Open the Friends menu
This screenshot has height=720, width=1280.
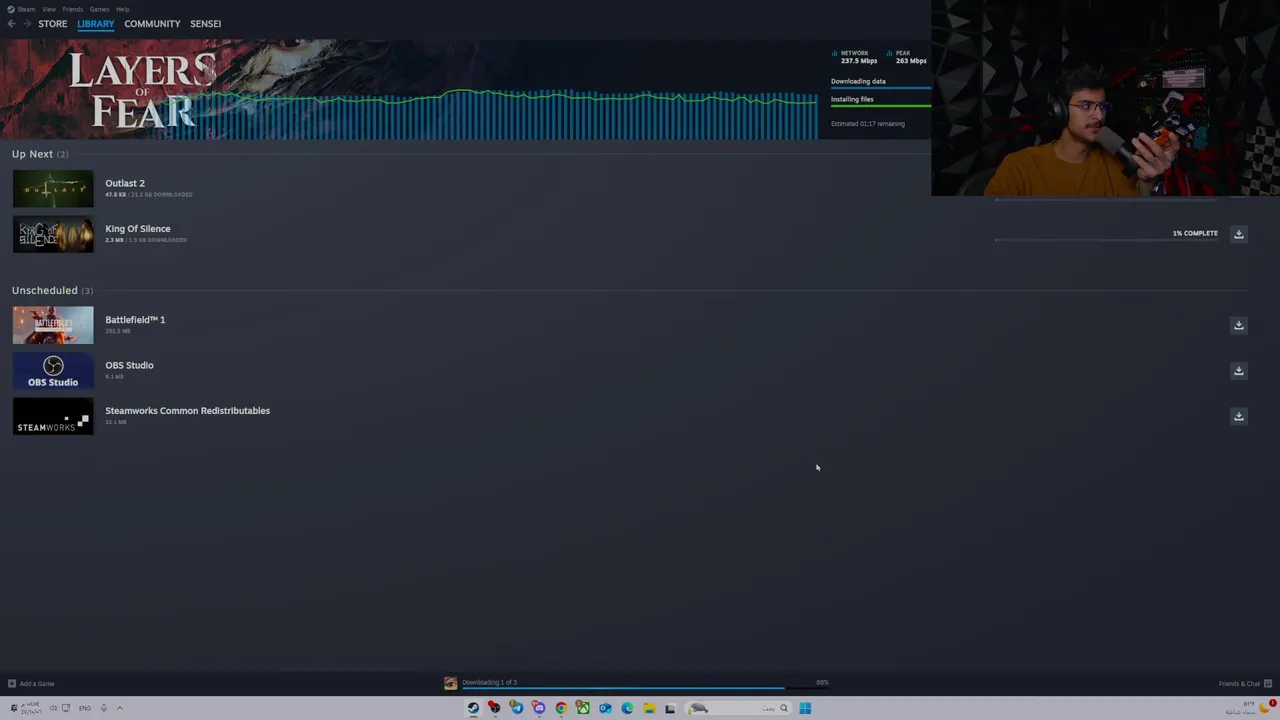pos(73,9)
